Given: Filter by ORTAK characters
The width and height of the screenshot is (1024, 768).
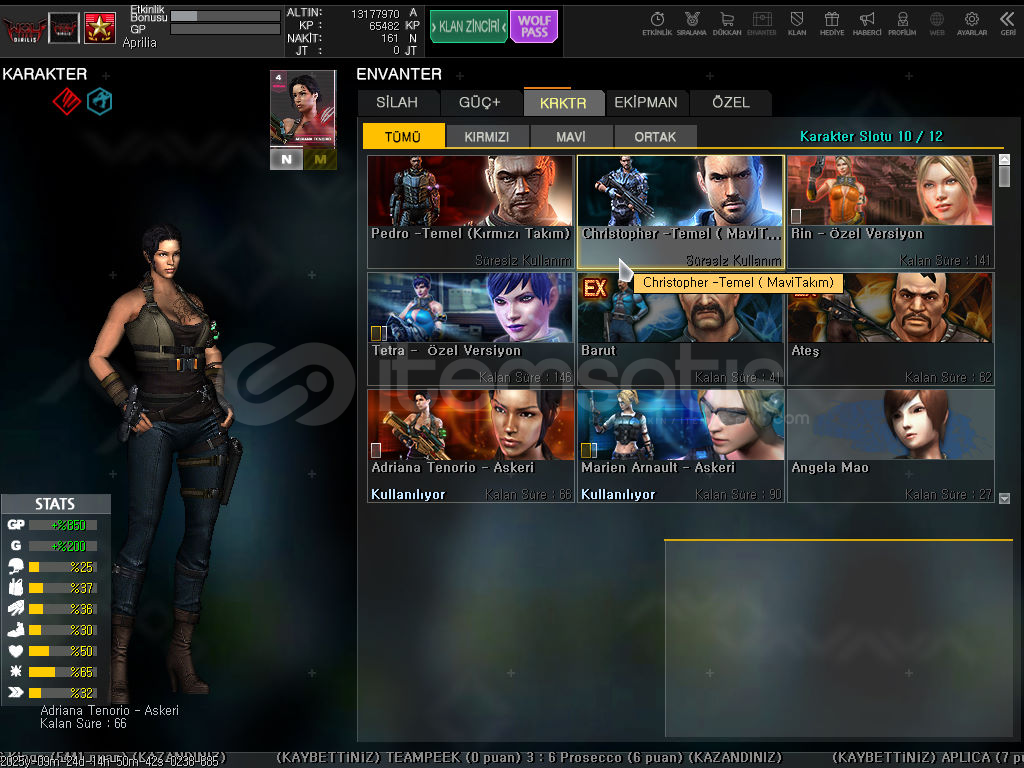Looking at the screenshot, I should click(x=655, y=136).
